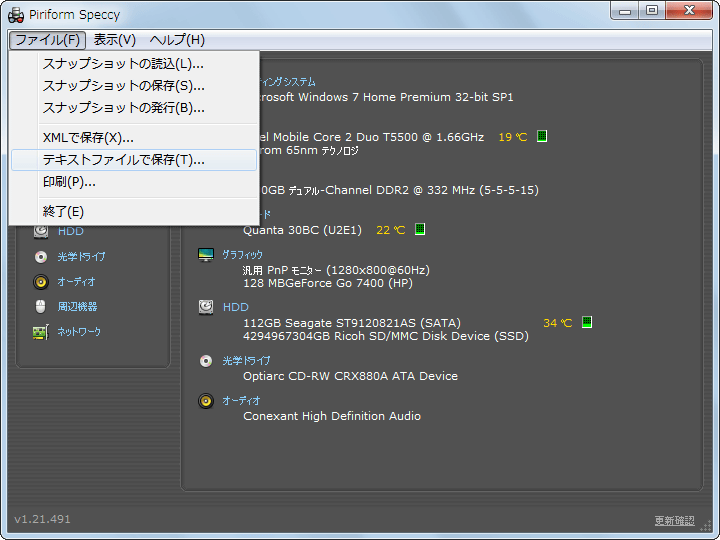
Task: Click the 112GB Seagate ST9120821AS (SATA) line
Action: [352, 323]
